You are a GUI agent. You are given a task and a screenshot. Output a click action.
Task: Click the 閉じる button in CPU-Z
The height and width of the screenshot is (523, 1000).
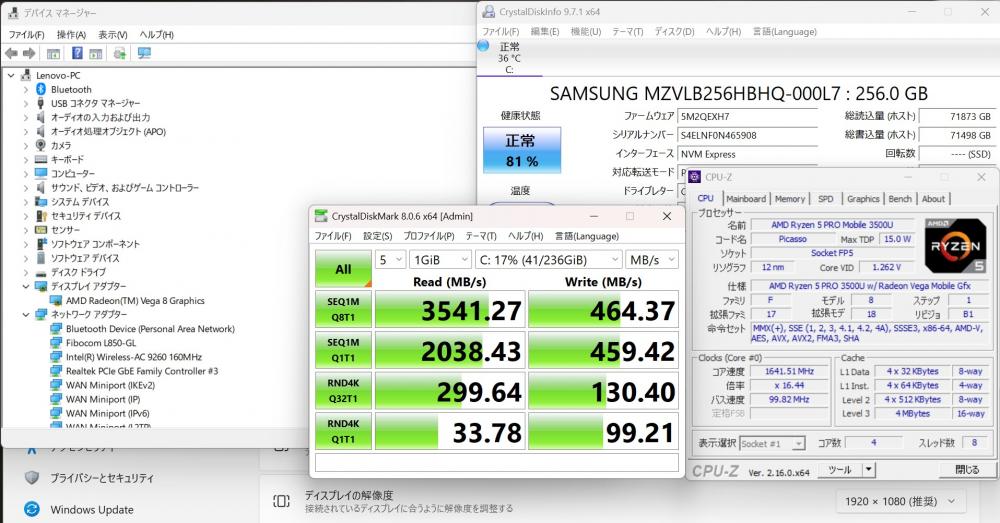tap(967, 470)
